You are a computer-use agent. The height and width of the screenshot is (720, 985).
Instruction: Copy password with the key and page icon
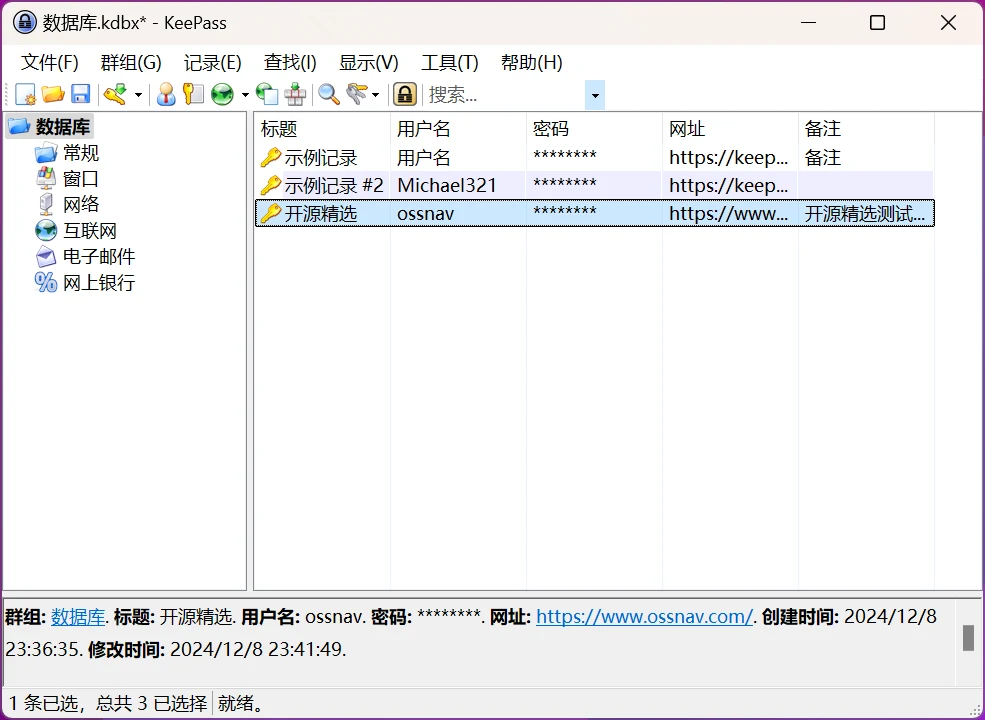point(192,95)
